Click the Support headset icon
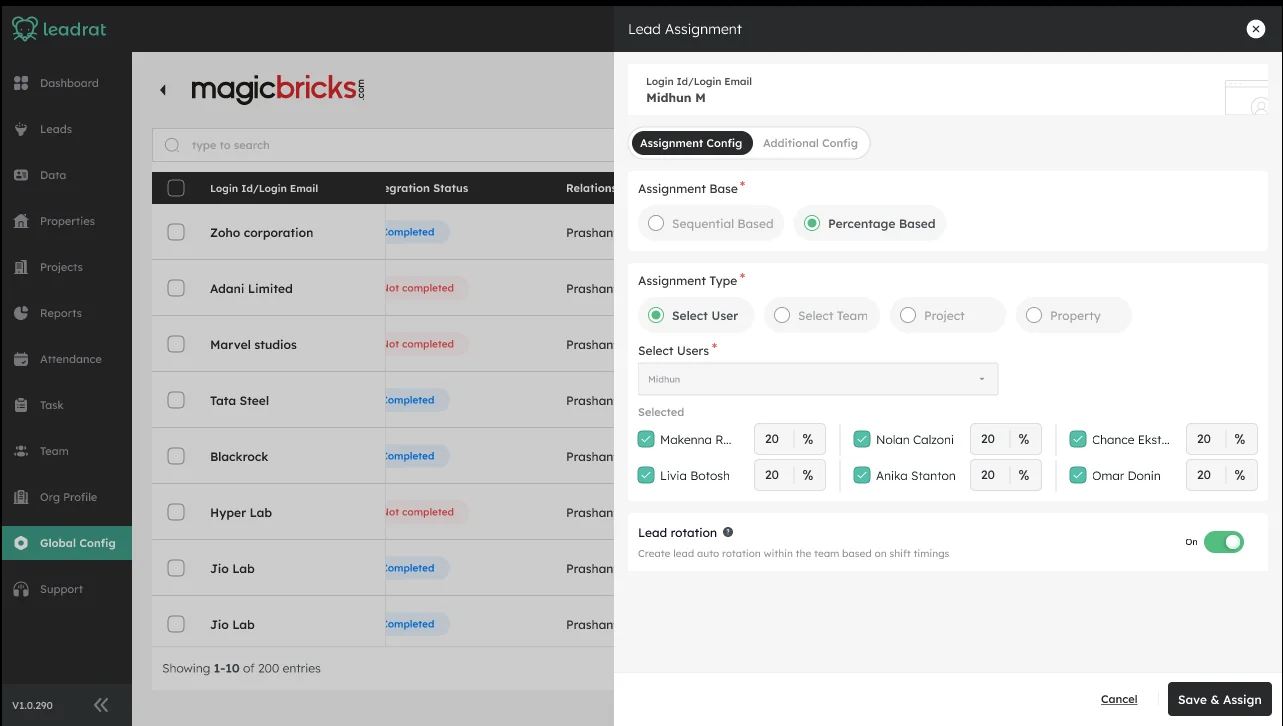This screenshot has width=1283, height=726. pos(21,589)
